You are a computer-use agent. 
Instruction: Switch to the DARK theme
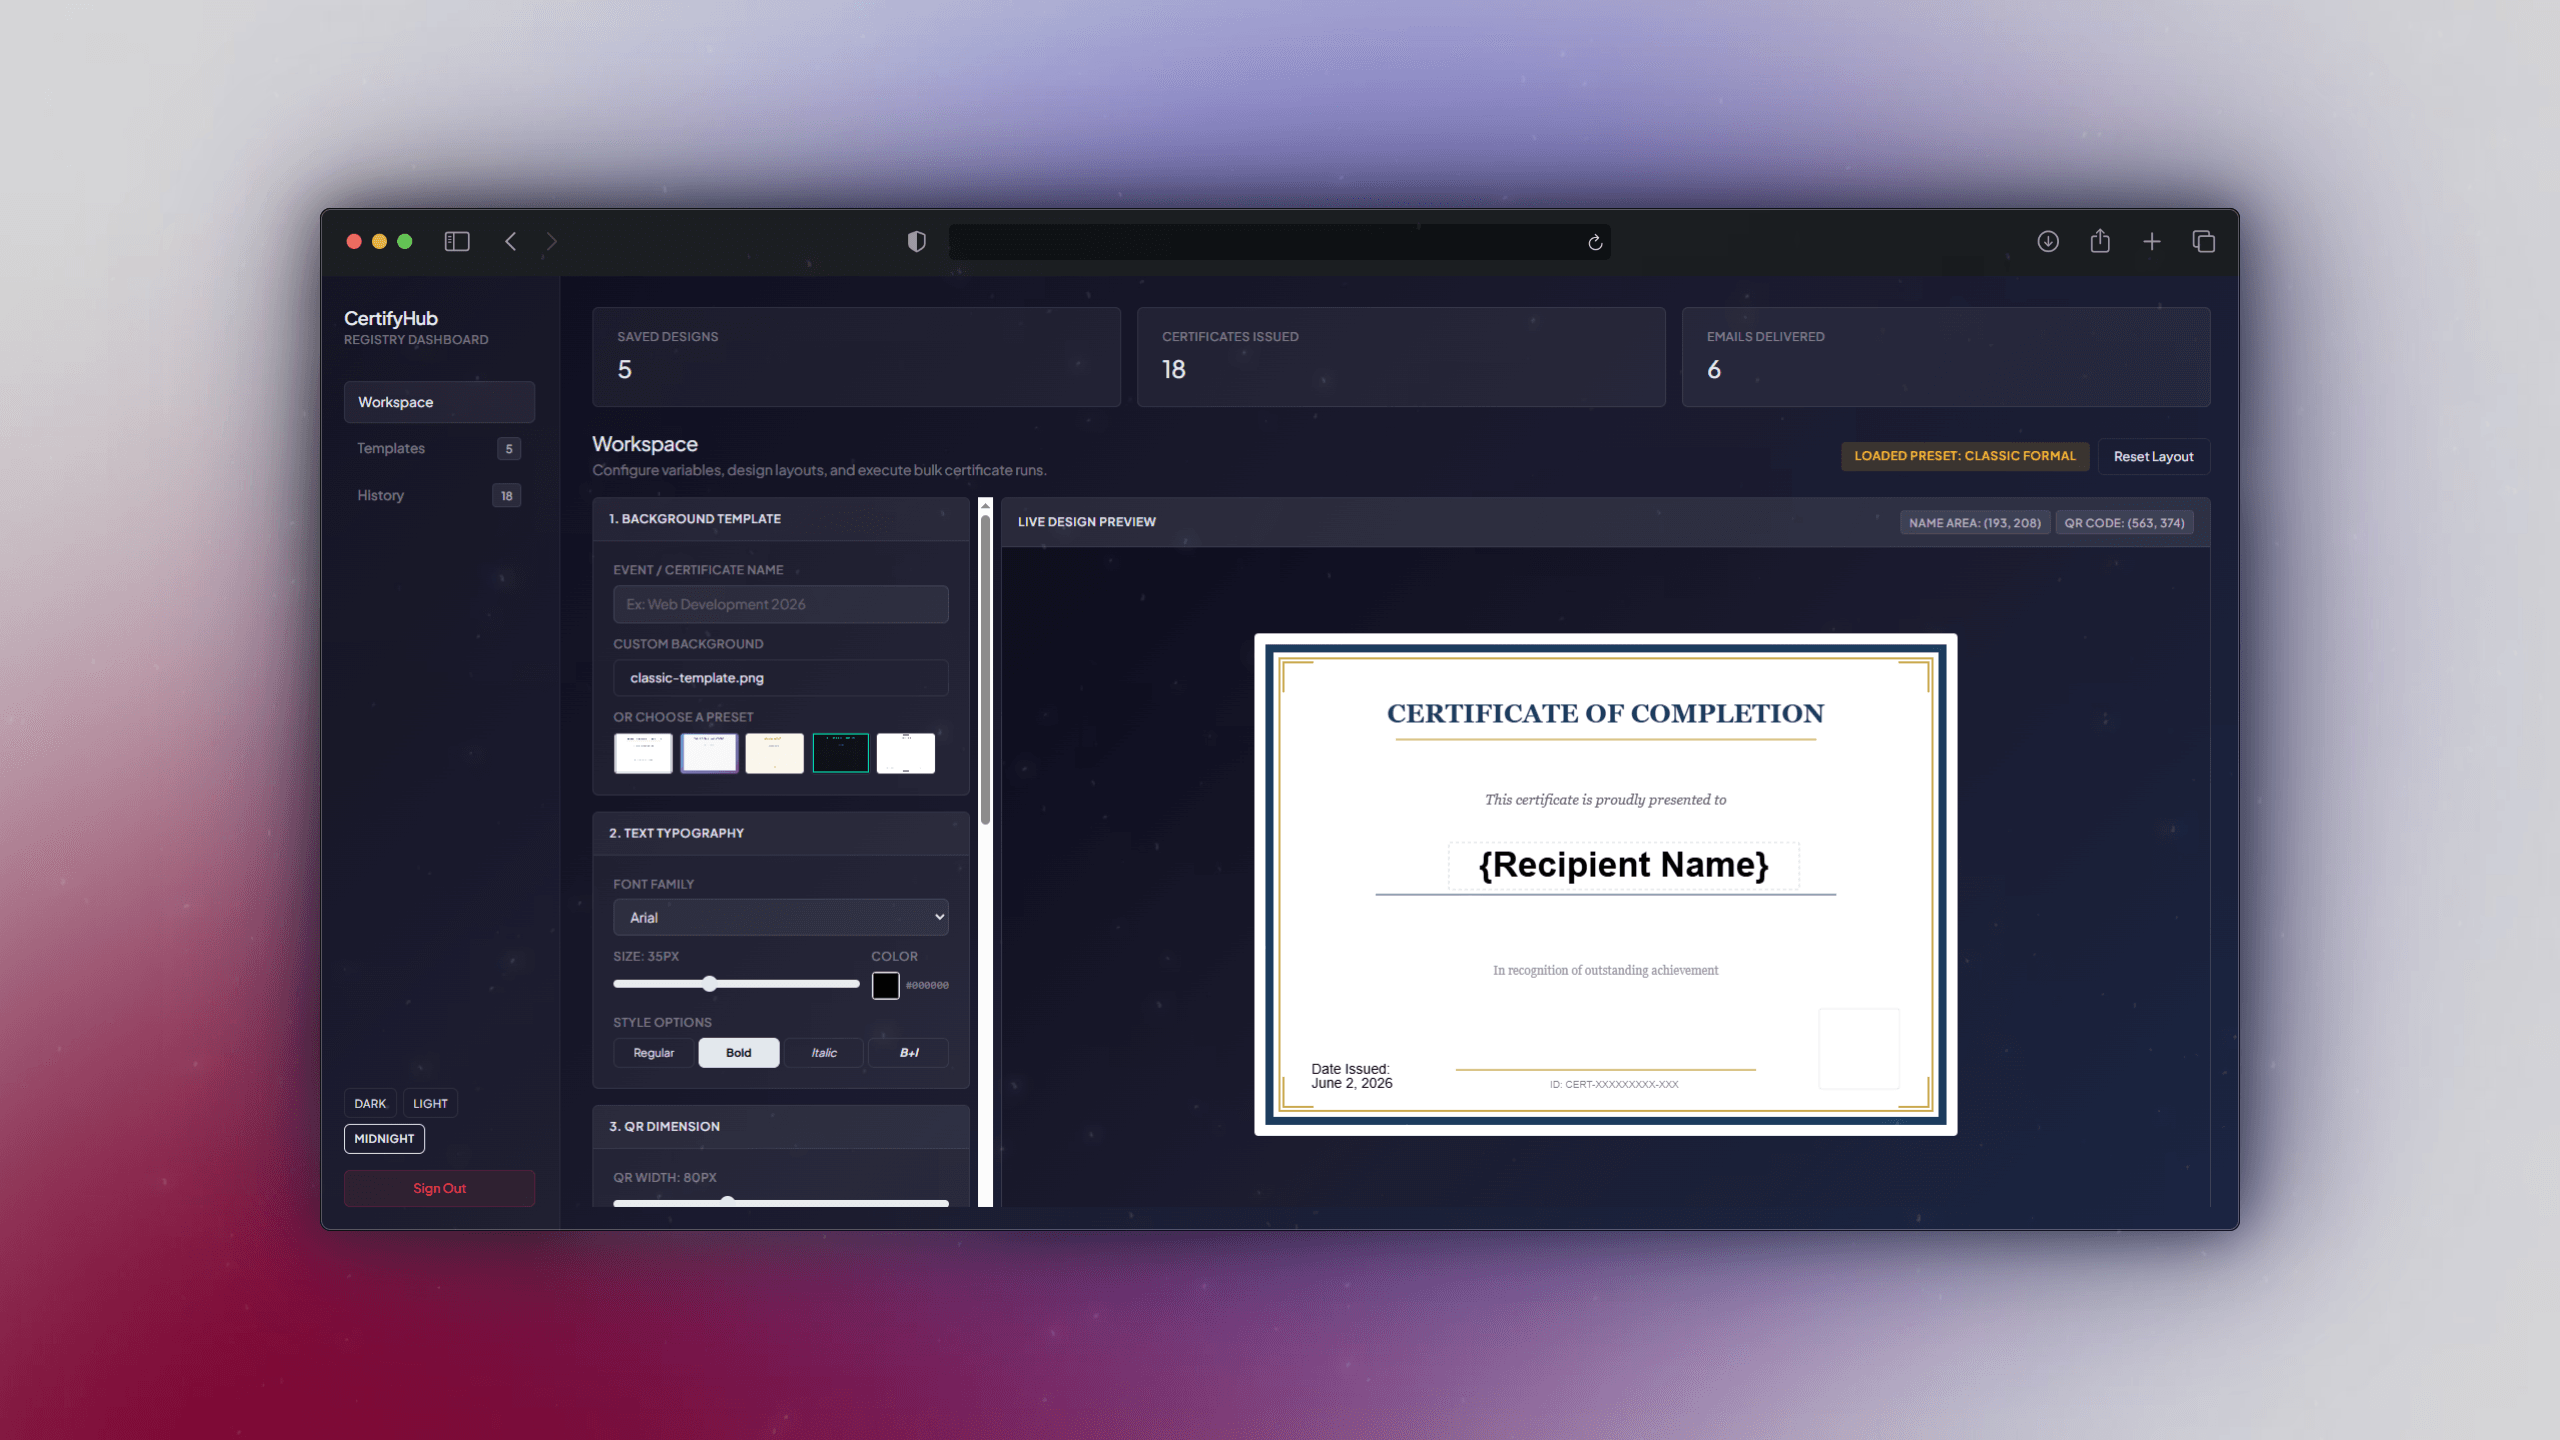(370, 1103)
